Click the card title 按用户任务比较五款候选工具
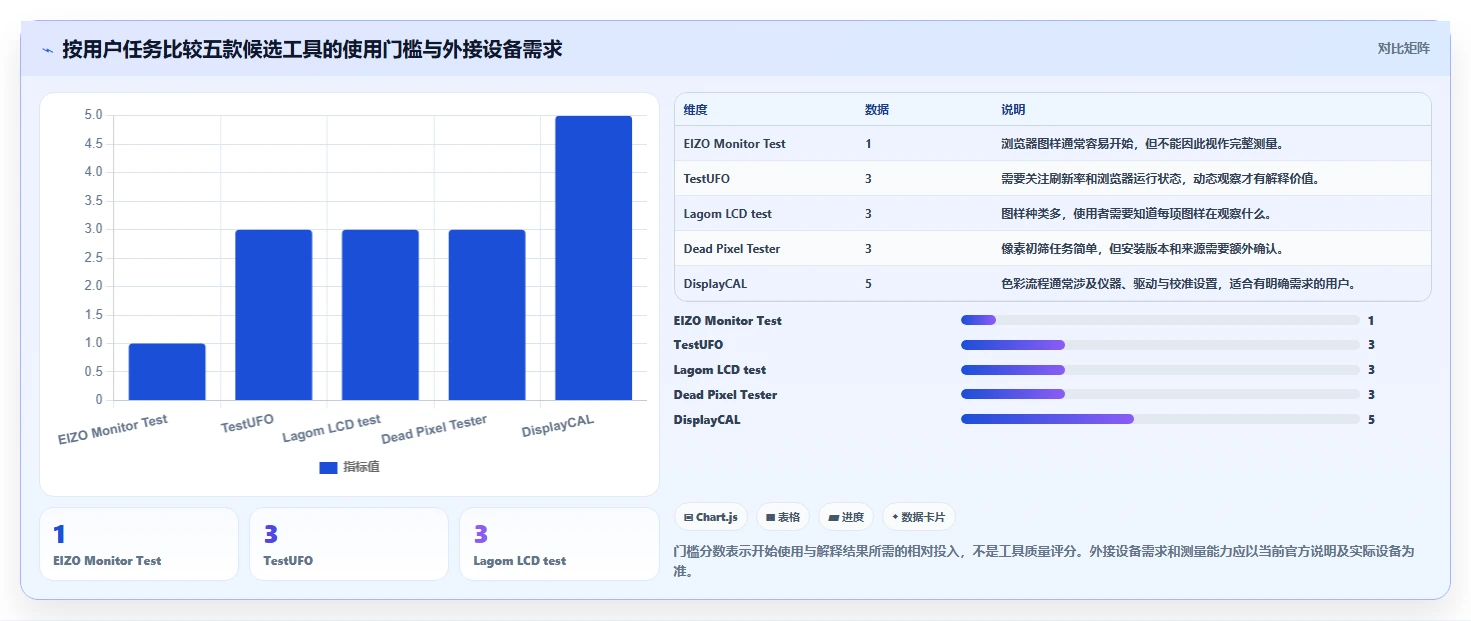Viewport: 1471px width, 621px height. click(312, 49)
